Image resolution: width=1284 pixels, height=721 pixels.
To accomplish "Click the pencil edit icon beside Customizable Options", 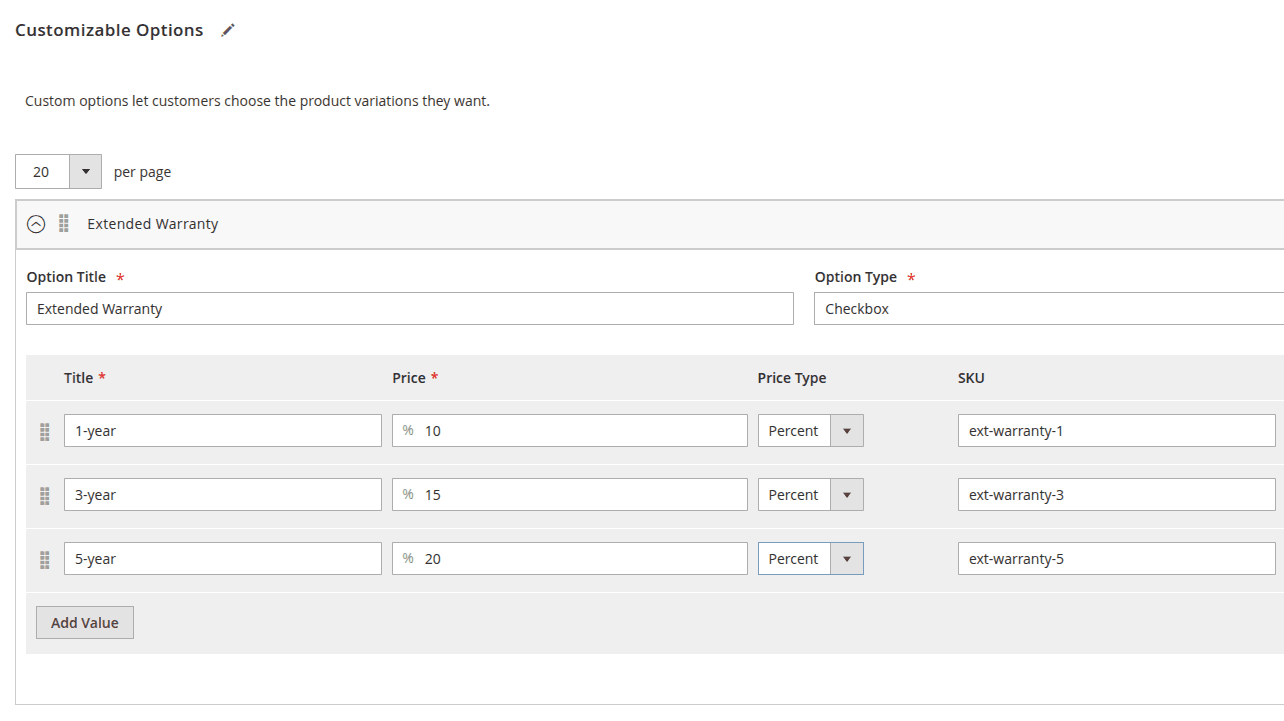I will [227, 30].
